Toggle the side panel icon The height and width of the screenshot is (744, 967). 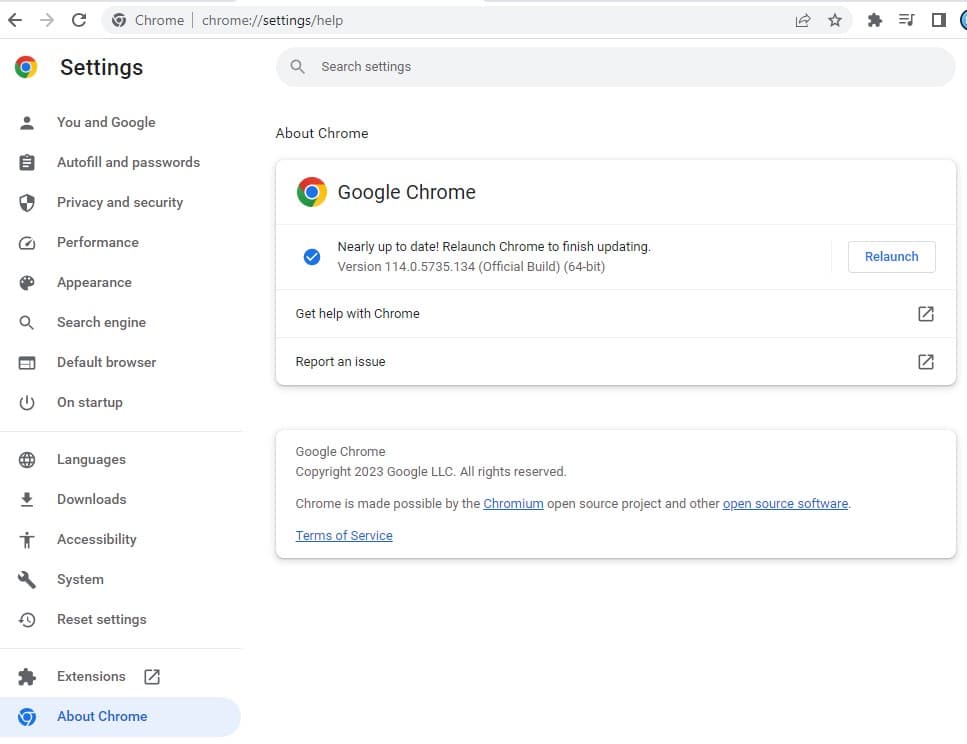click(938, 20)
